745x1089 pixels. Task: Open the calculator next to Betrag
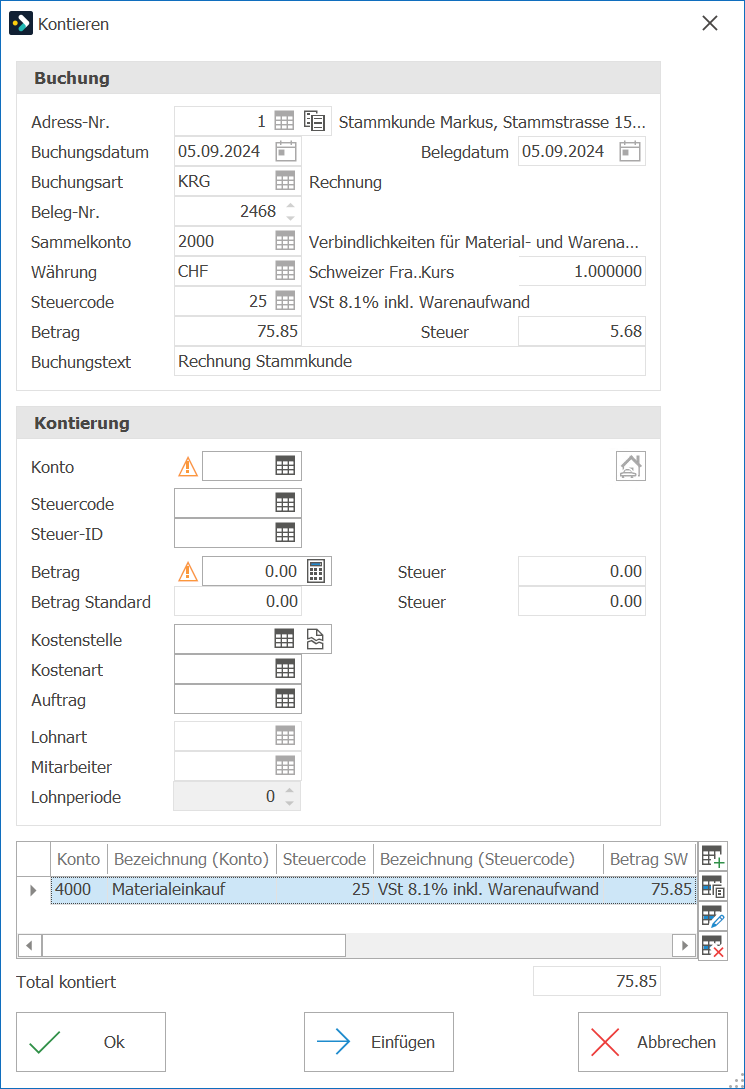pos(316,571)
